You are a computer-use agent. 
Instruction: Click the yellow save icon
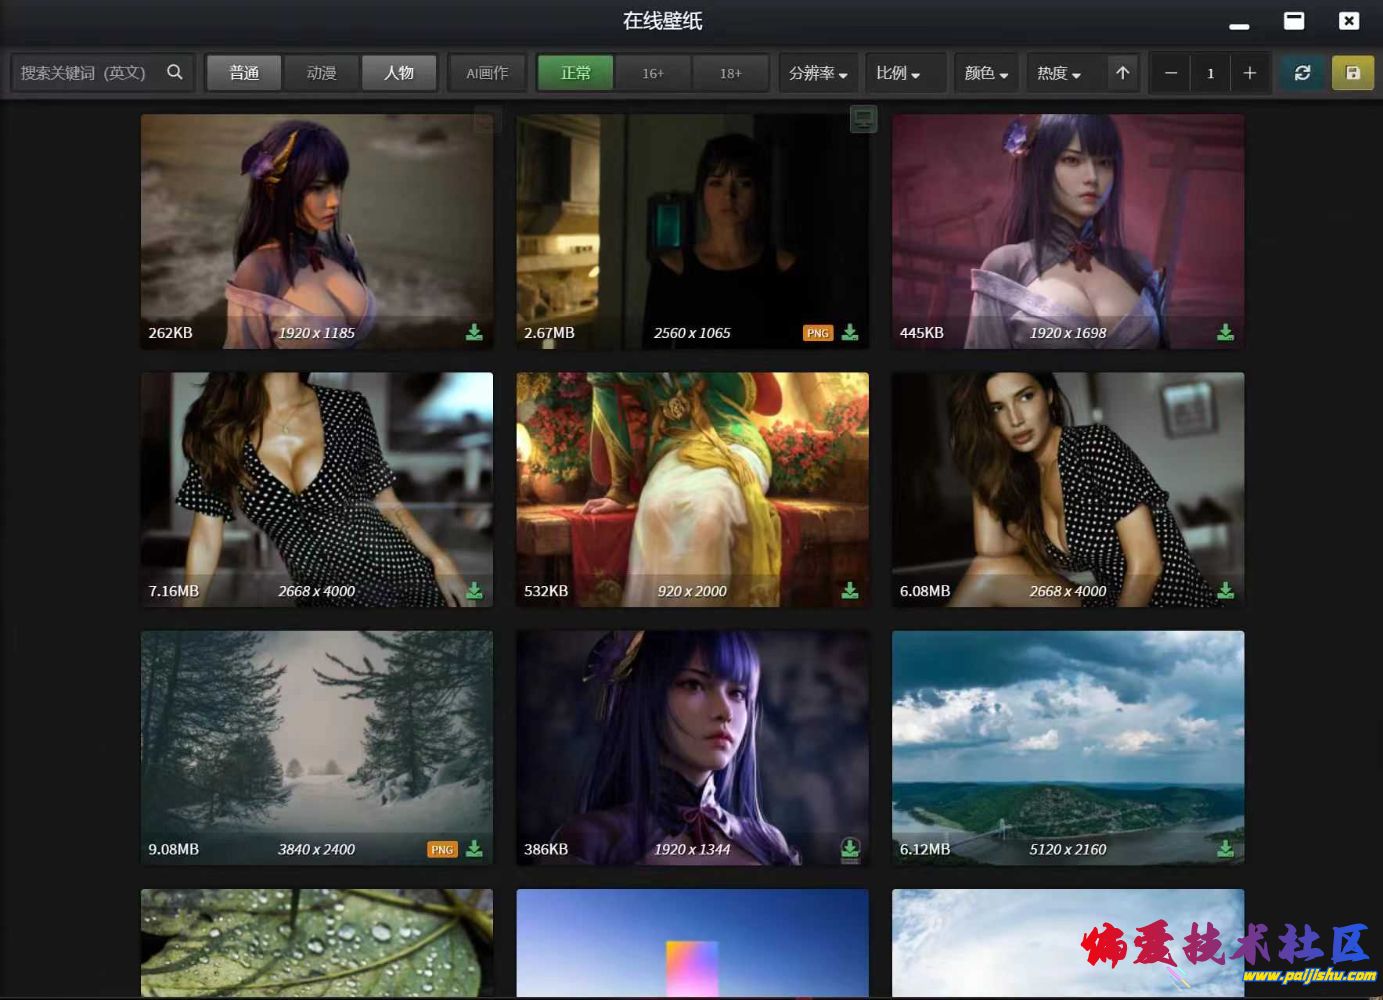[x=1352, y=73]
